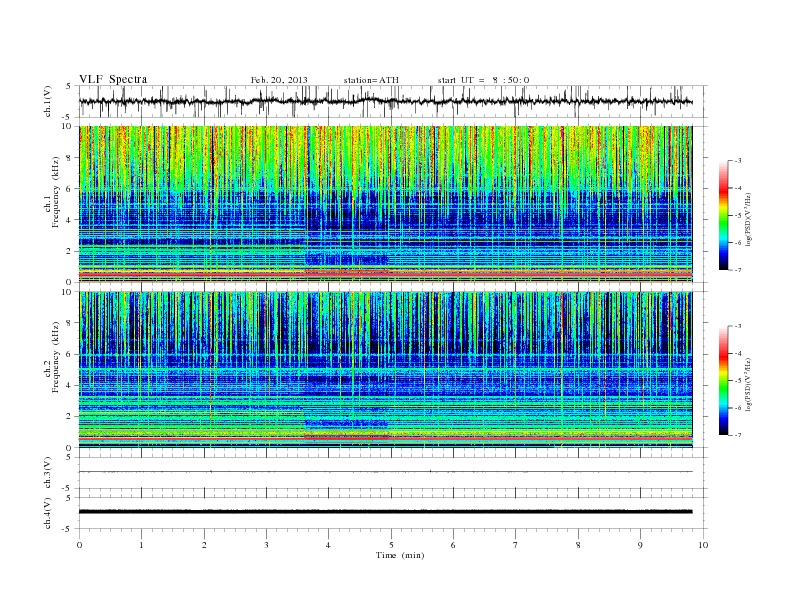Click the "Time (min)" x-axis label
The width and height of the screenshot is (792, 612).
click(400, 555)
